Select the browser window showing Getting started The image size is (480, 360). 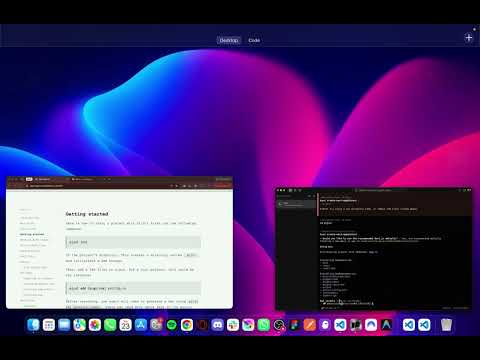point(119,242)
